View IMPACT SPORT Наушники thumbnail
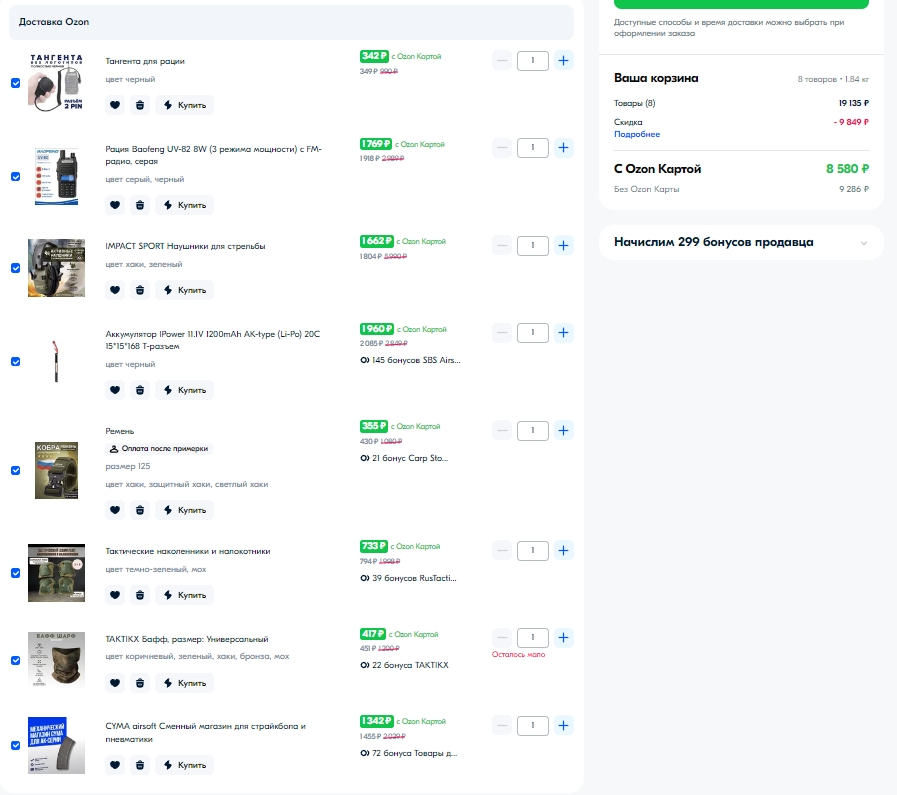Image resolution: width=897 pixels, height=795 pixels. coord(56,268)
